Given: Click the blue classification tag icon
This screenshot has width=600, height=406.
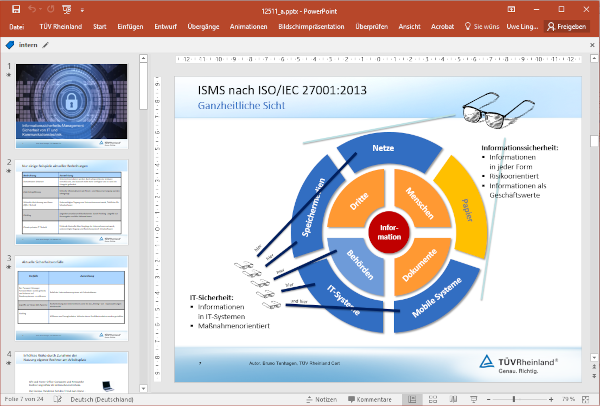Looking at the screenshot, I should 10,45.
